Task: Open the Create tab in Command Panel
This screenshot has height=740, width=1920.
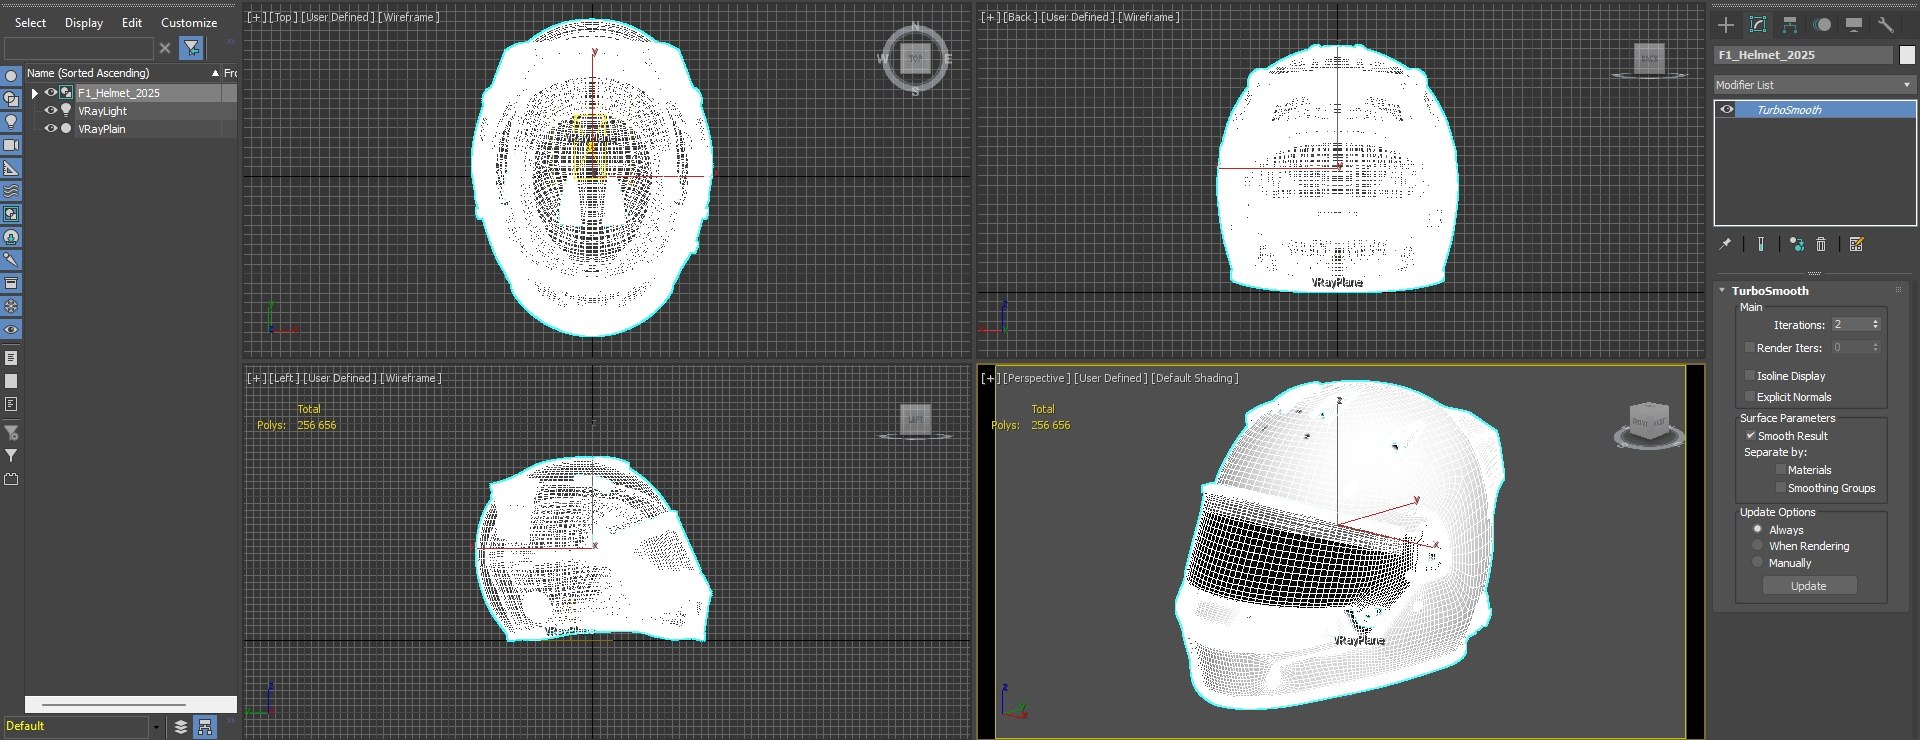Action: [1726, 25]
